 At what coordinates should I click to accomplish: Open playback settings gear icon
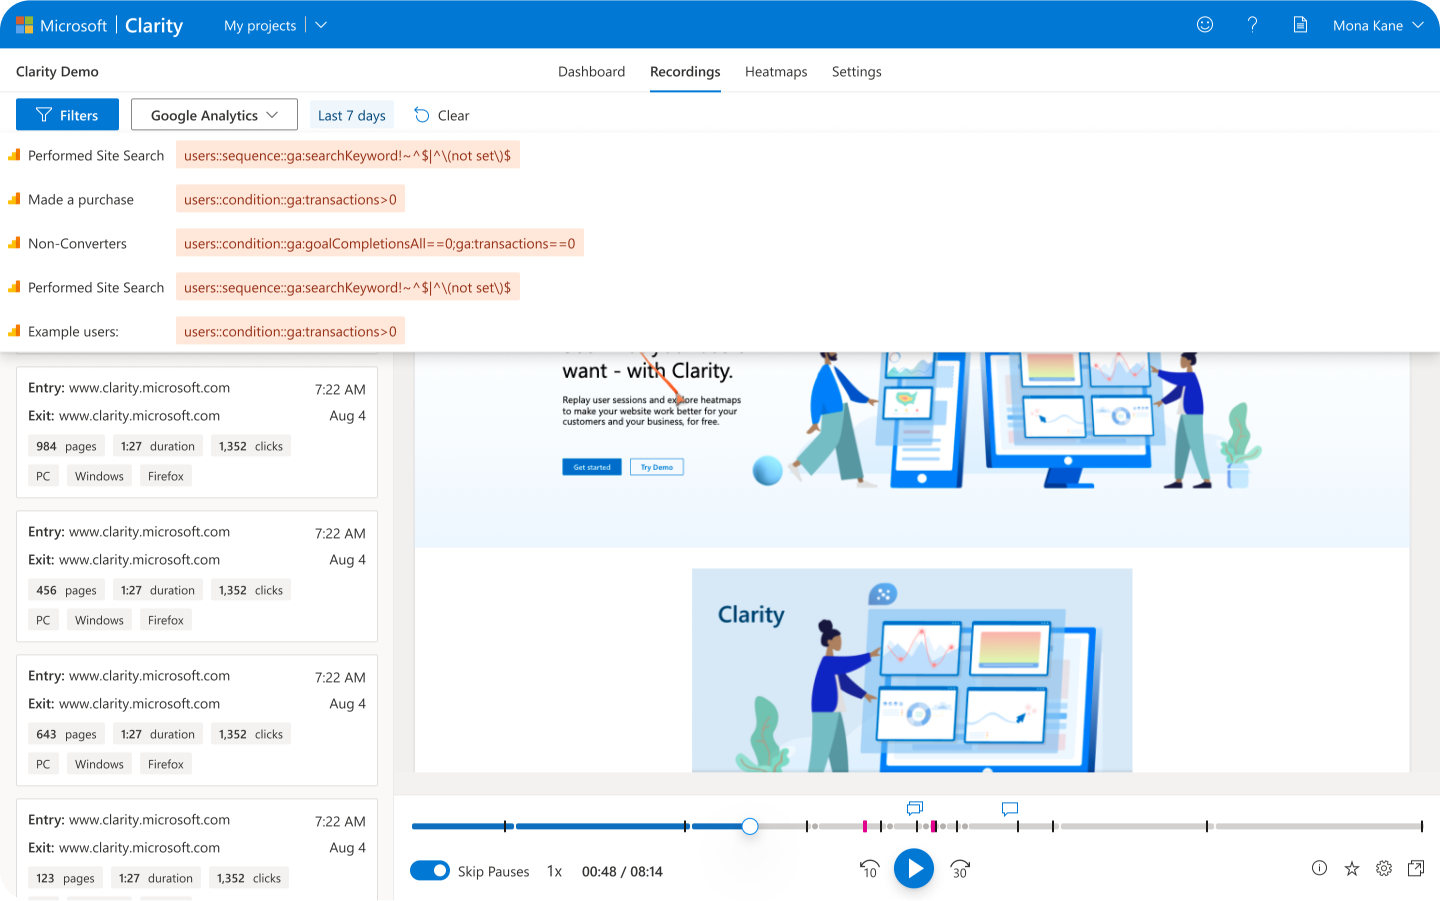(1384, 869)
